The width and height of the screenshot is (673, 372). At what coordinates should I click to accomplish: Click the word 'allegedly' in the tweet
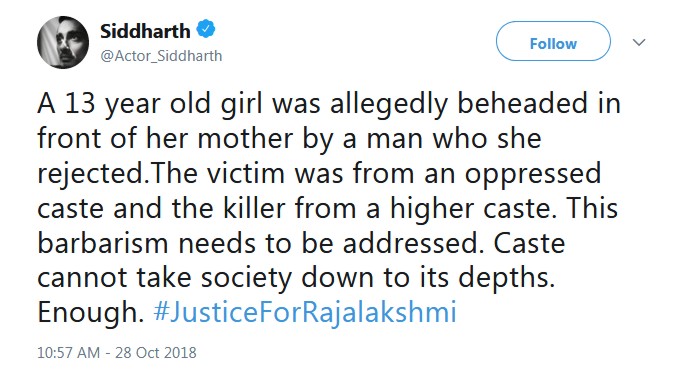[x=389, y=106]
